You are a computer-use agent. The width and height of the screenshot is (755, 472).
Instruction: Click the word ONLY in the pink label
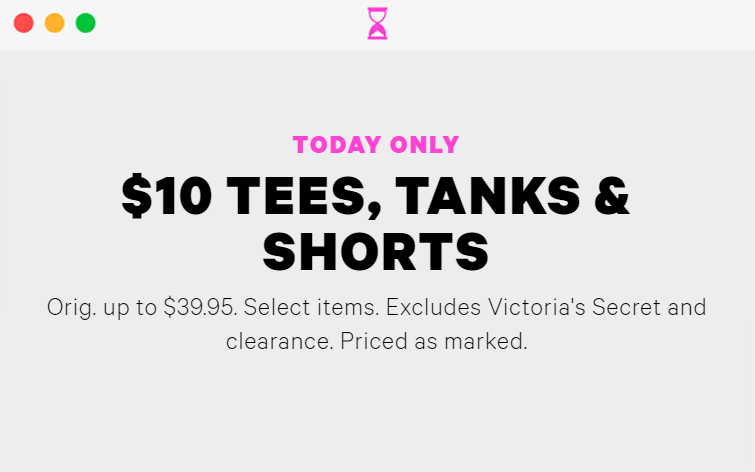click(425, 144)
